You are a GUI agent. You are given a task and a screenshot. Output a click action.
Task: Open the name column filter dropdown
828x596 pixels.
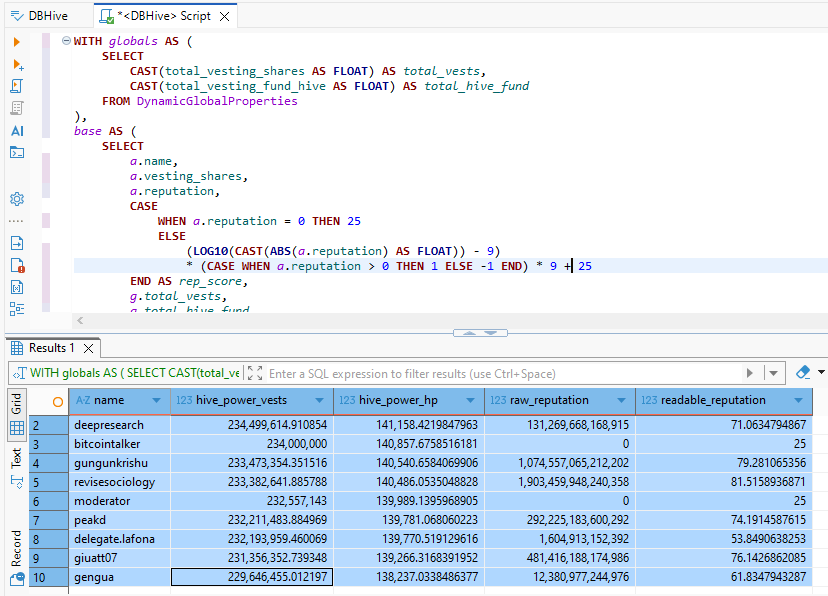point(156,401)
